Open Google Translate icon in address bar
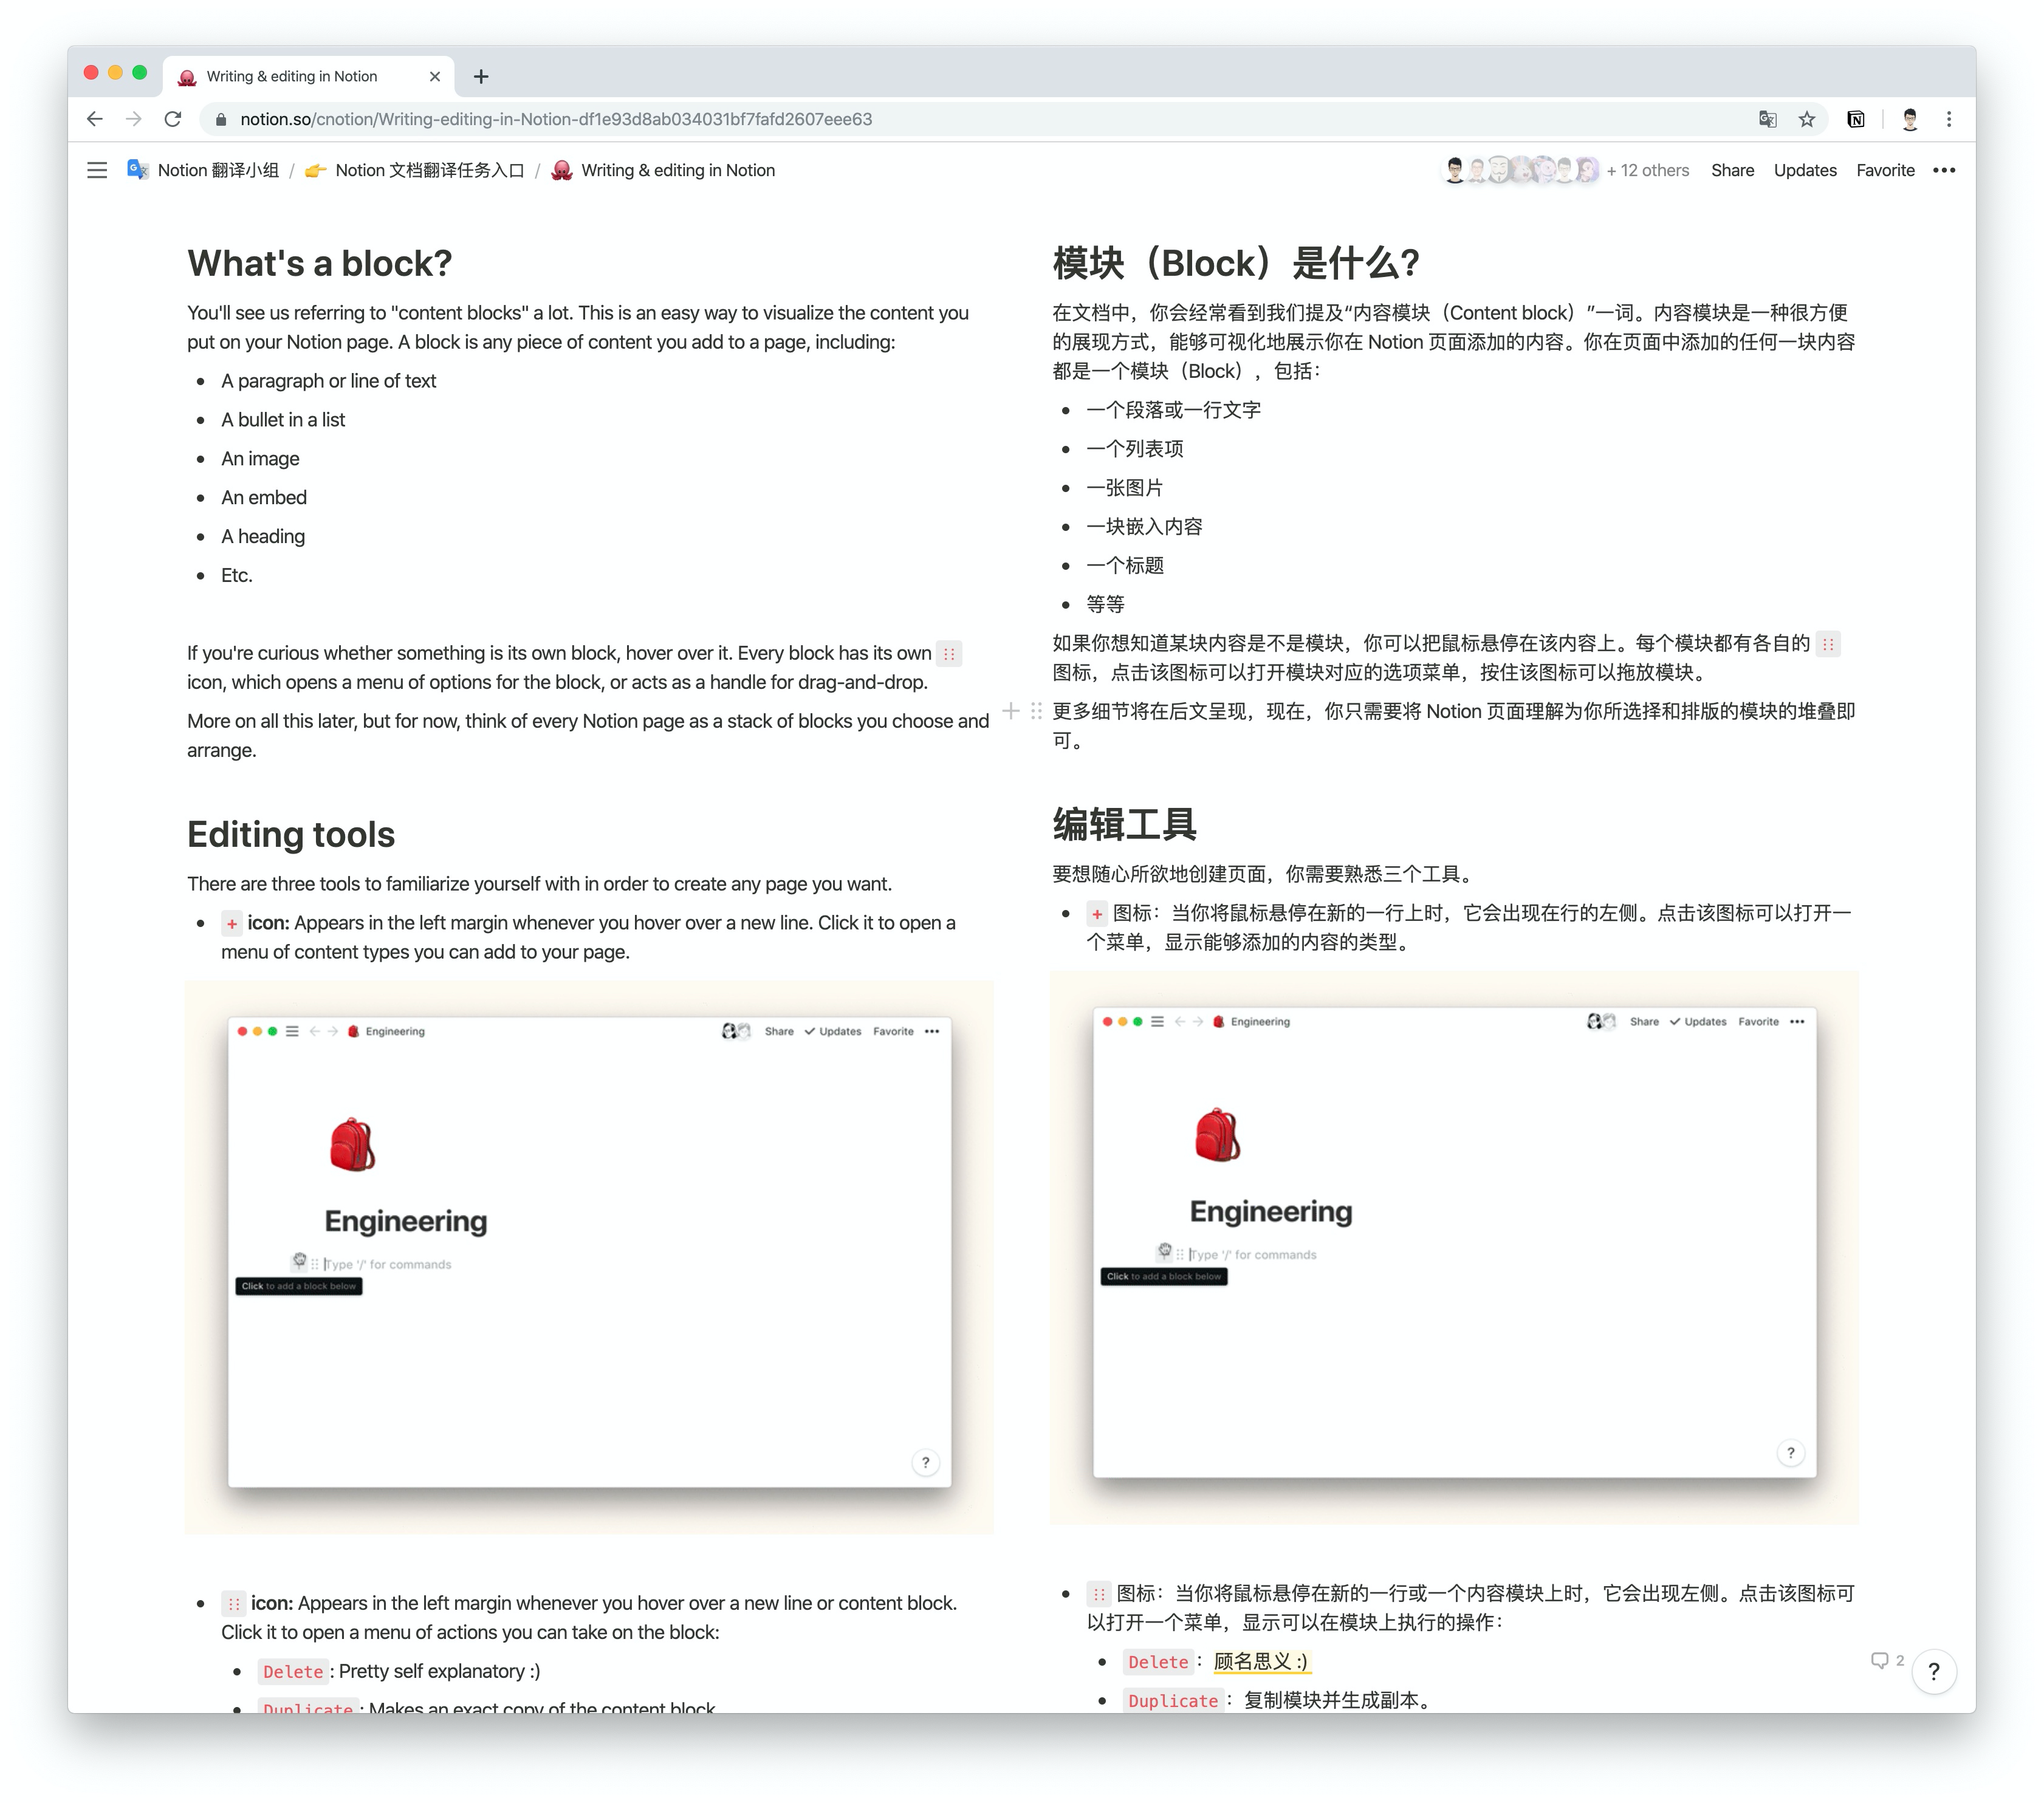The height and width of the screenshot is (1803, 2044). [1767, 119]
